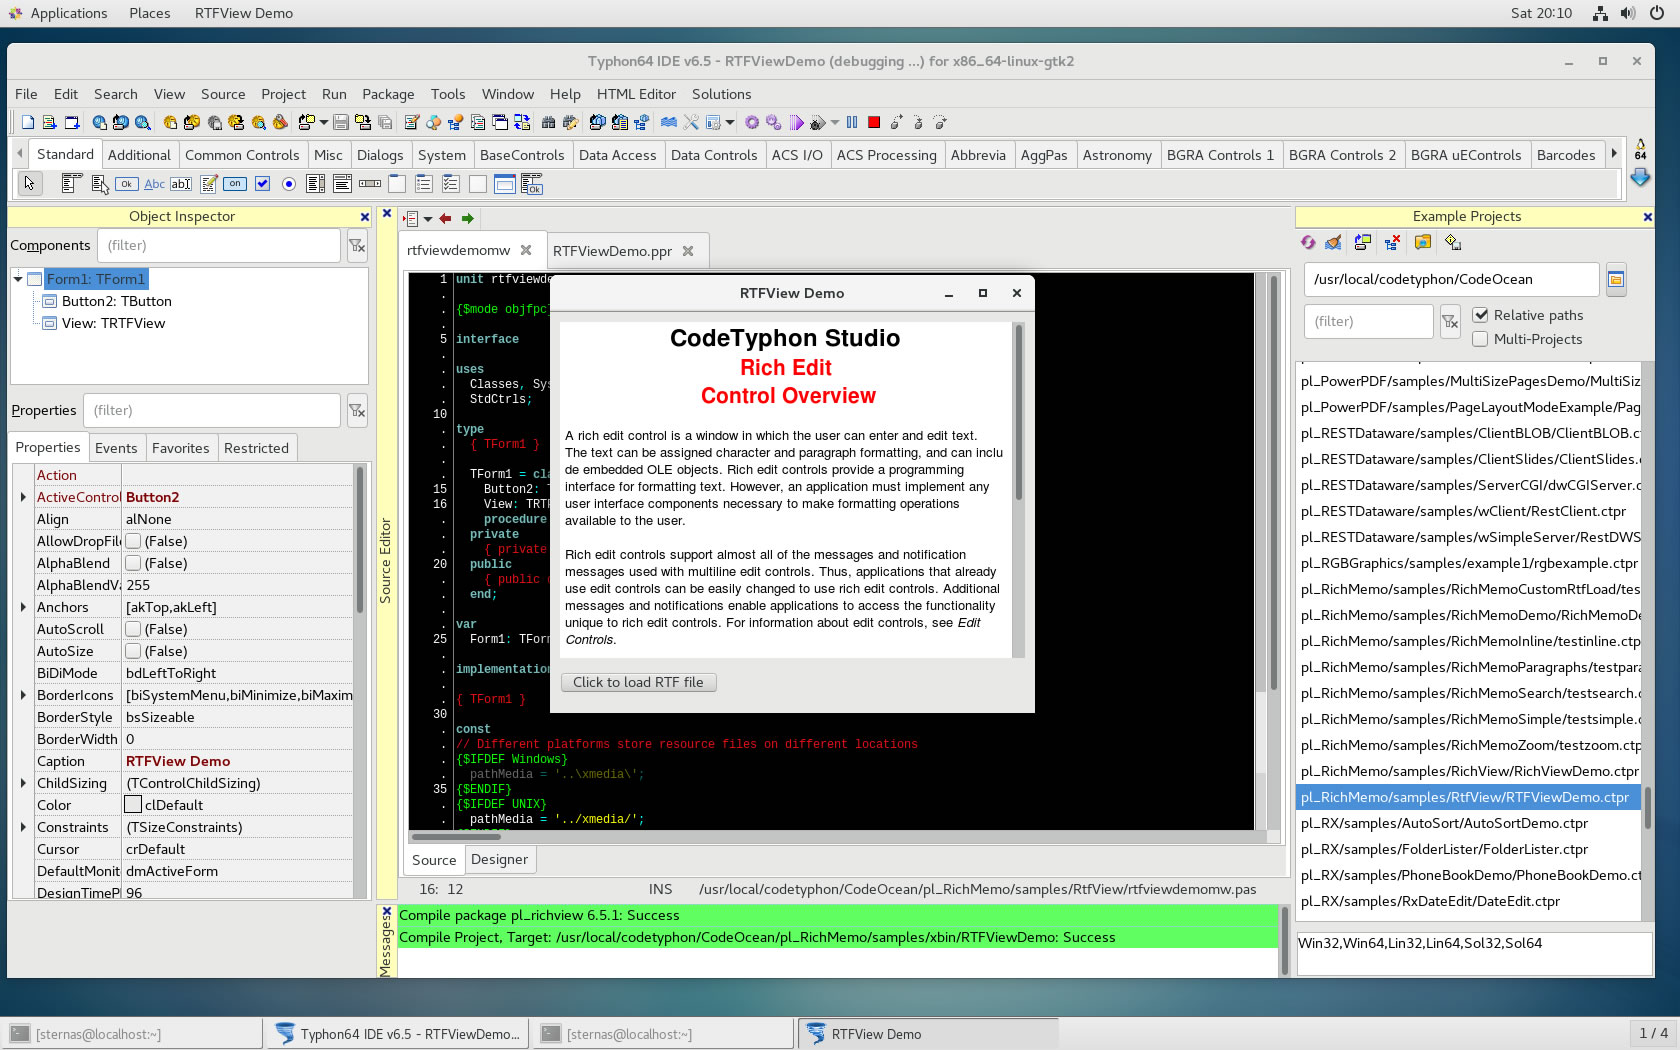Select the TMemo component icon
The height and width of the screenshot is (1050, 1680).
point(209,183)
